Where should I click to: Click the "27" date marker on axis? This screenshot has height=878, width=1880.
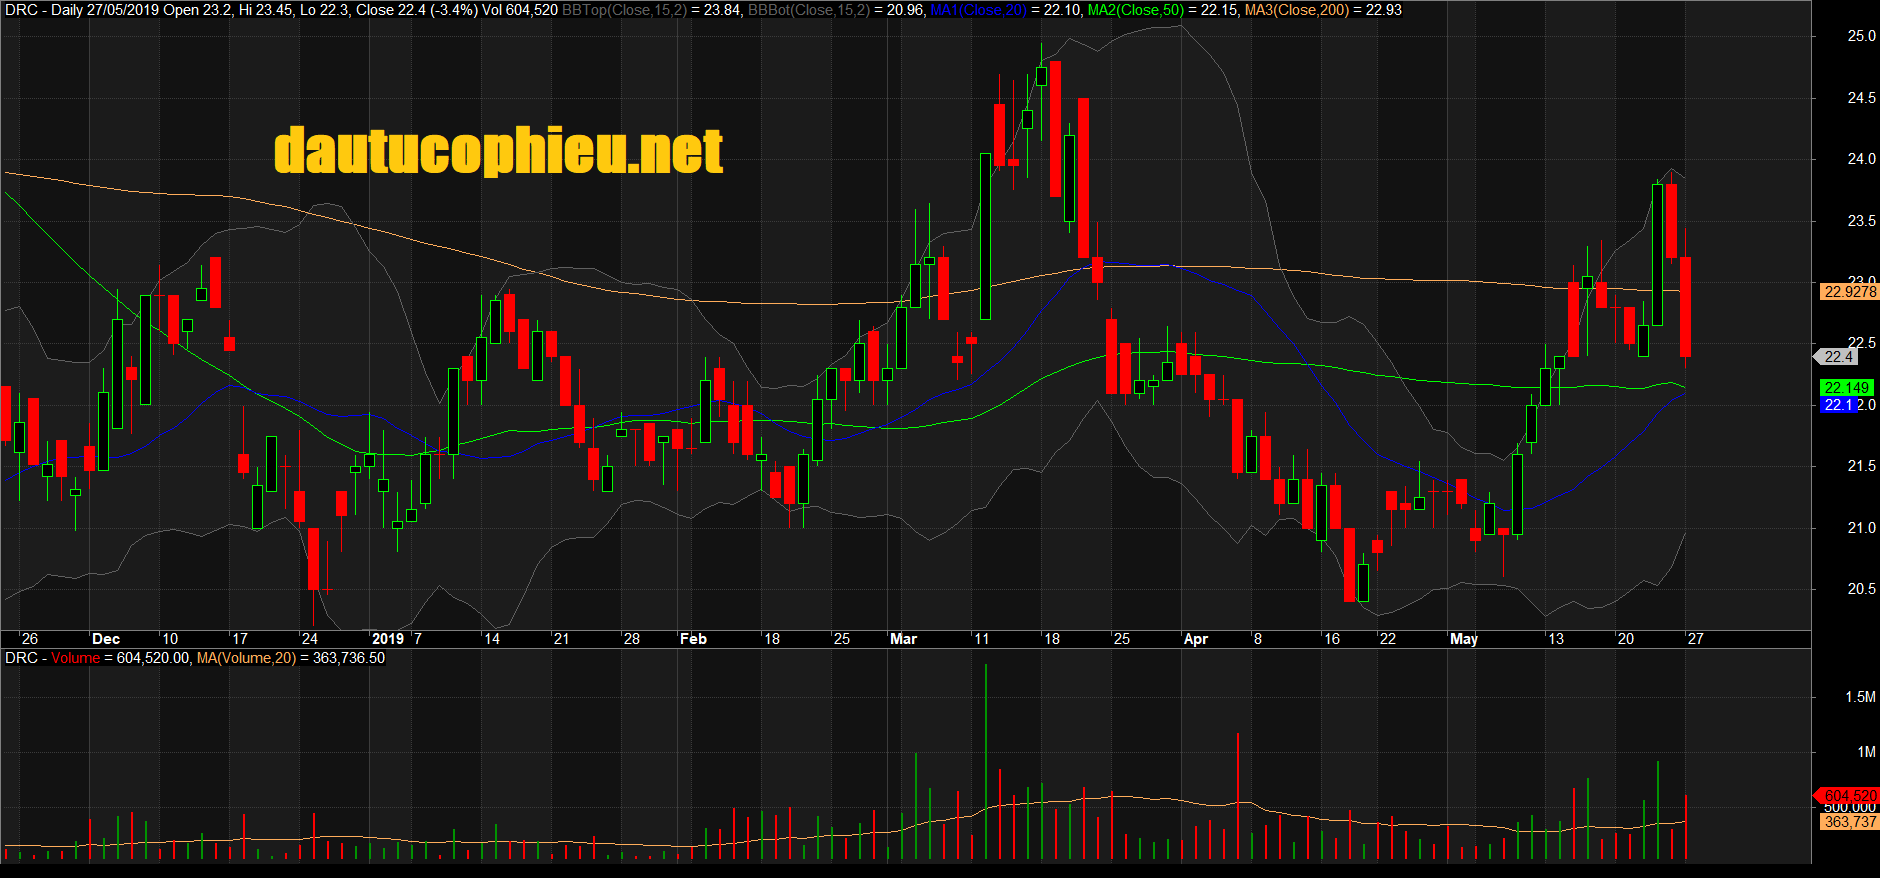(1696, 639)
